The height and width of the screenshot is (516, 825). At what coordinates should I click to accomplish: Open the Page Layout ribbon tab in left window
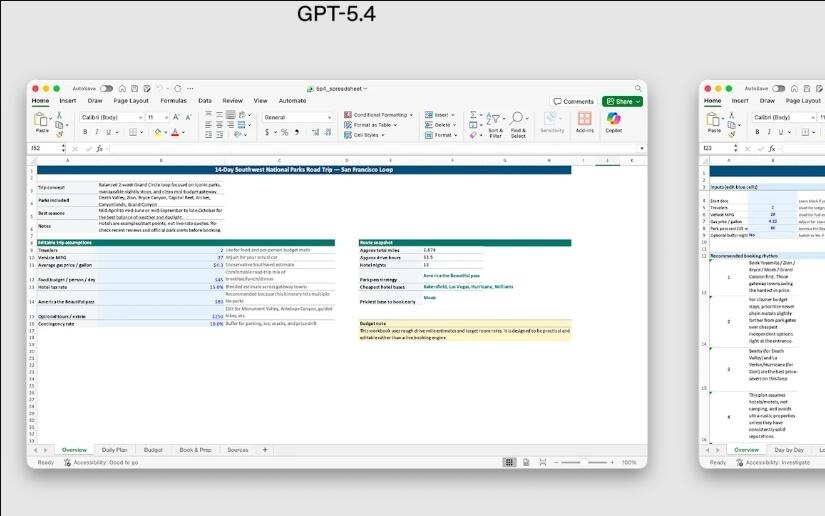point(131,100)
